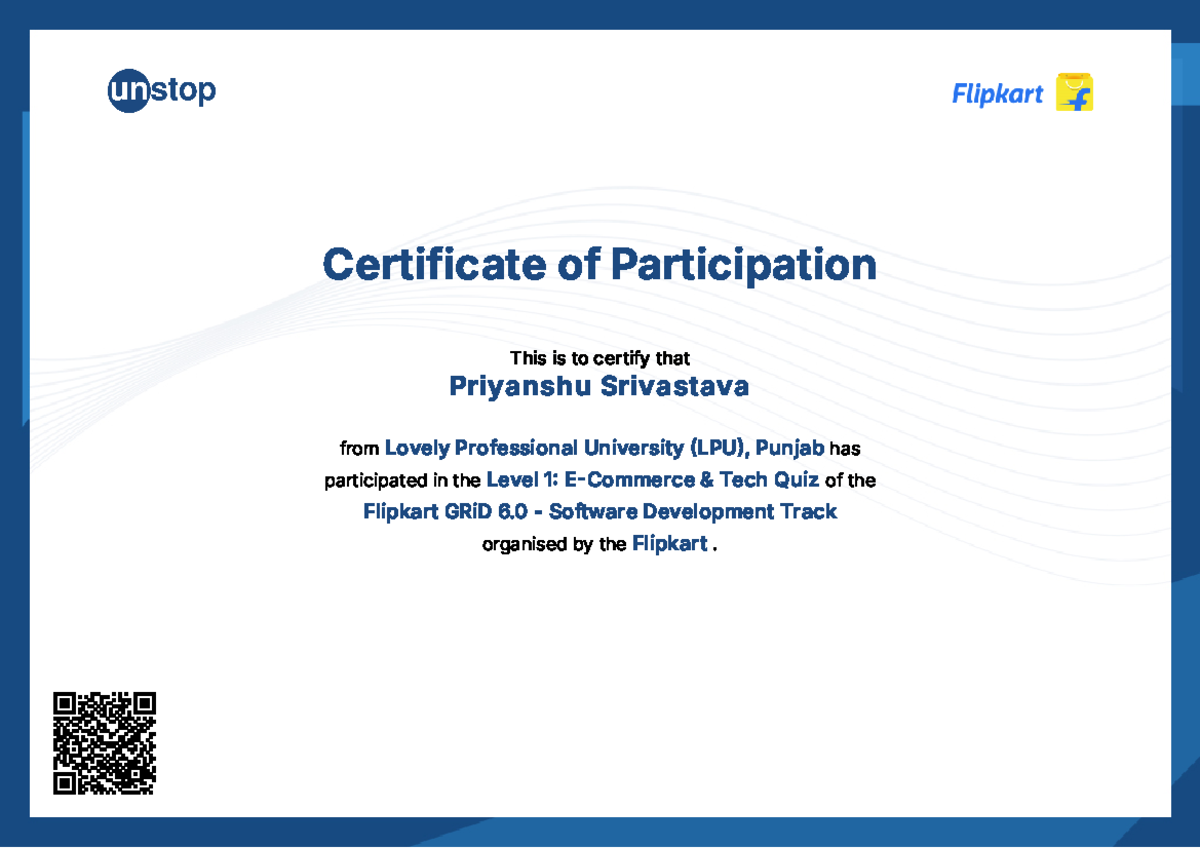Viewport: 1200px width, 848px height.
Task: Click the word 'Punjab'
Action: pos(790,448)
